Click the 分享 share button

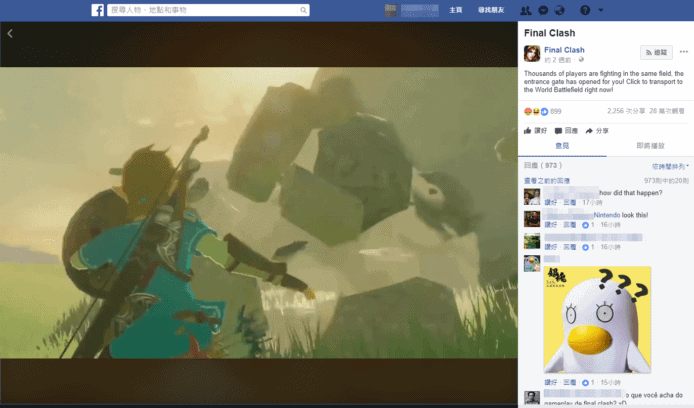(x=597, y=131)
